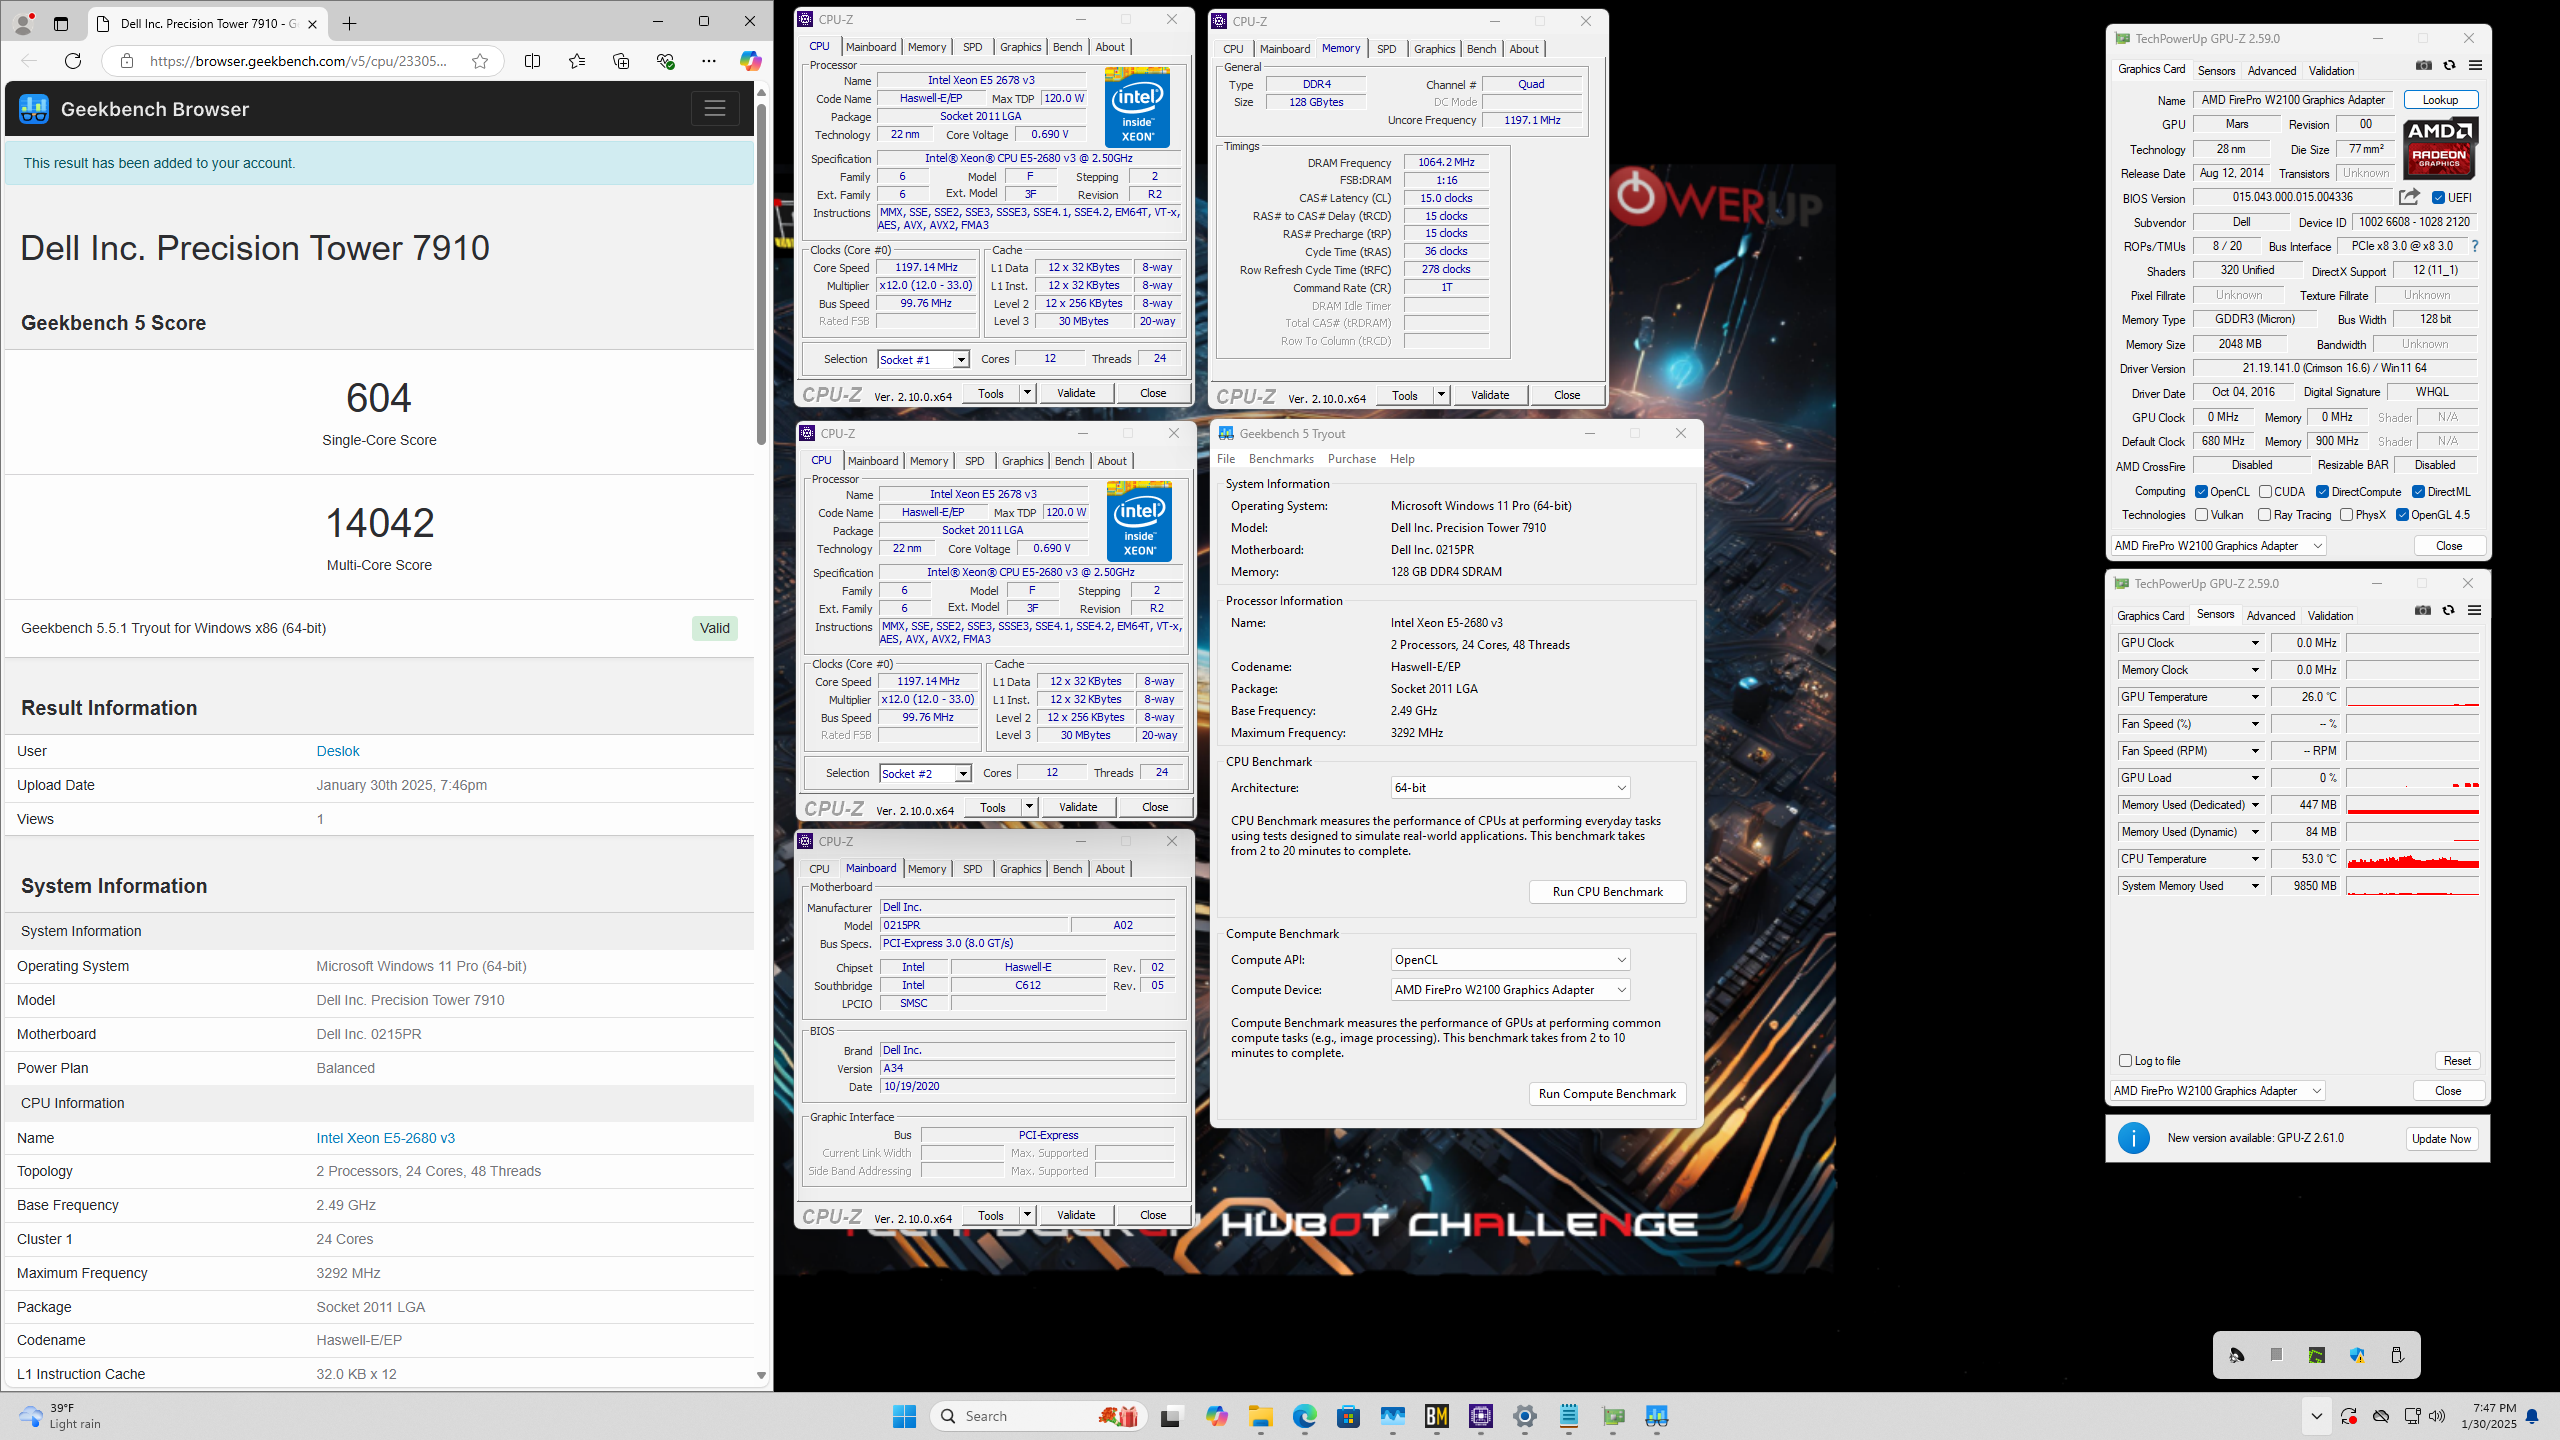Image resolution: width=2560 pixels, height=1440 pixels.
Task: Open the Benchmarks menu in Geekbench 5
Action: coord(1281,458)
